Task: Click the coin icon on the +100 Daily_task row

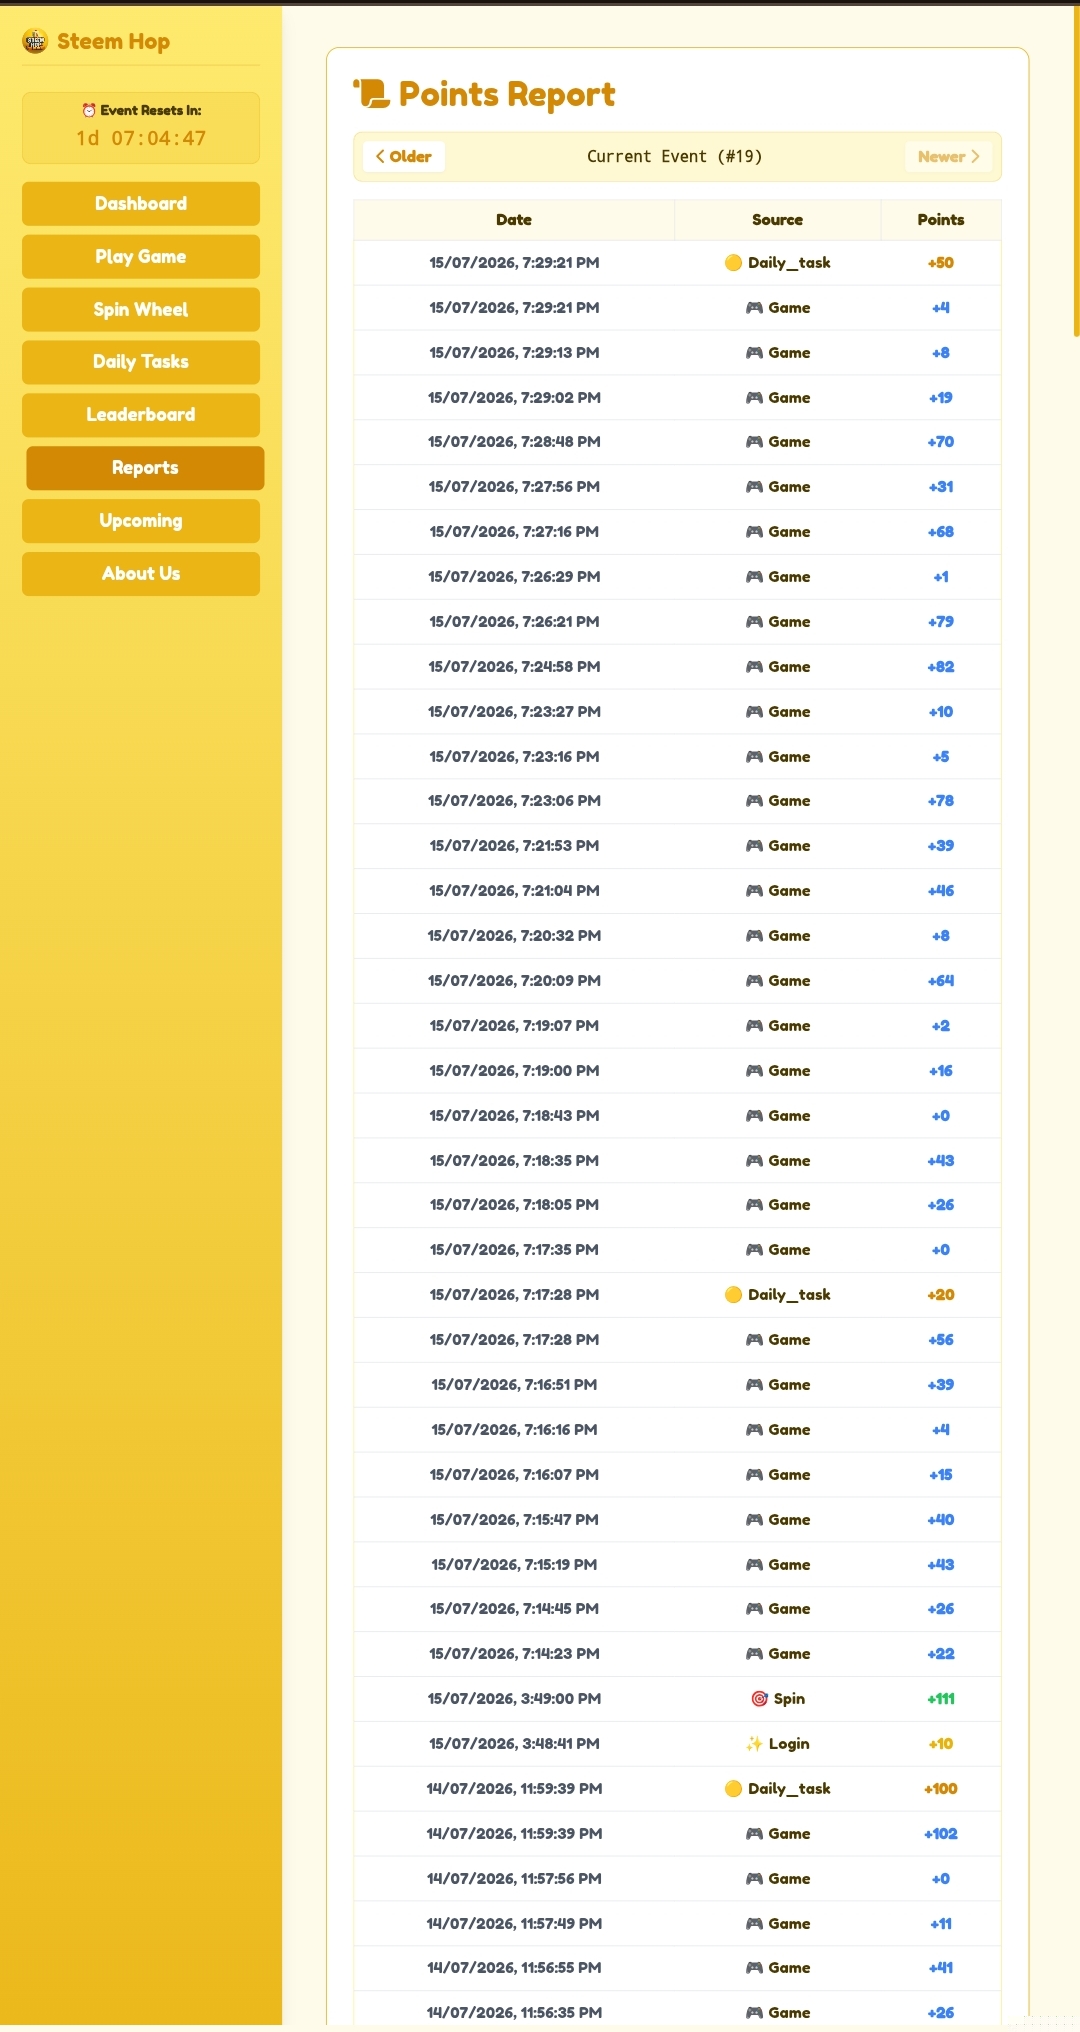Action: [733, 1789]
